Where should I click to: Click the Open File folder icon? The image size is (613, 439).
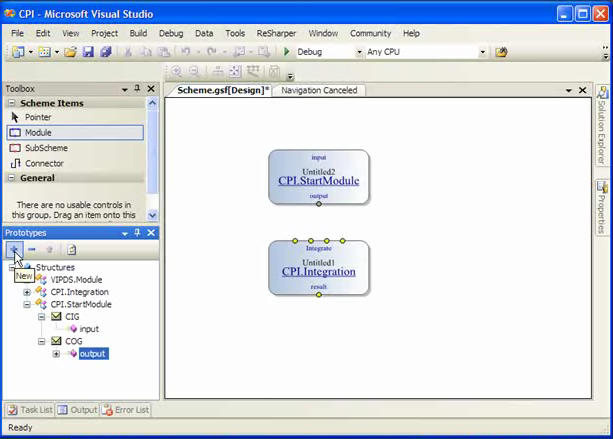click(72, 52)
